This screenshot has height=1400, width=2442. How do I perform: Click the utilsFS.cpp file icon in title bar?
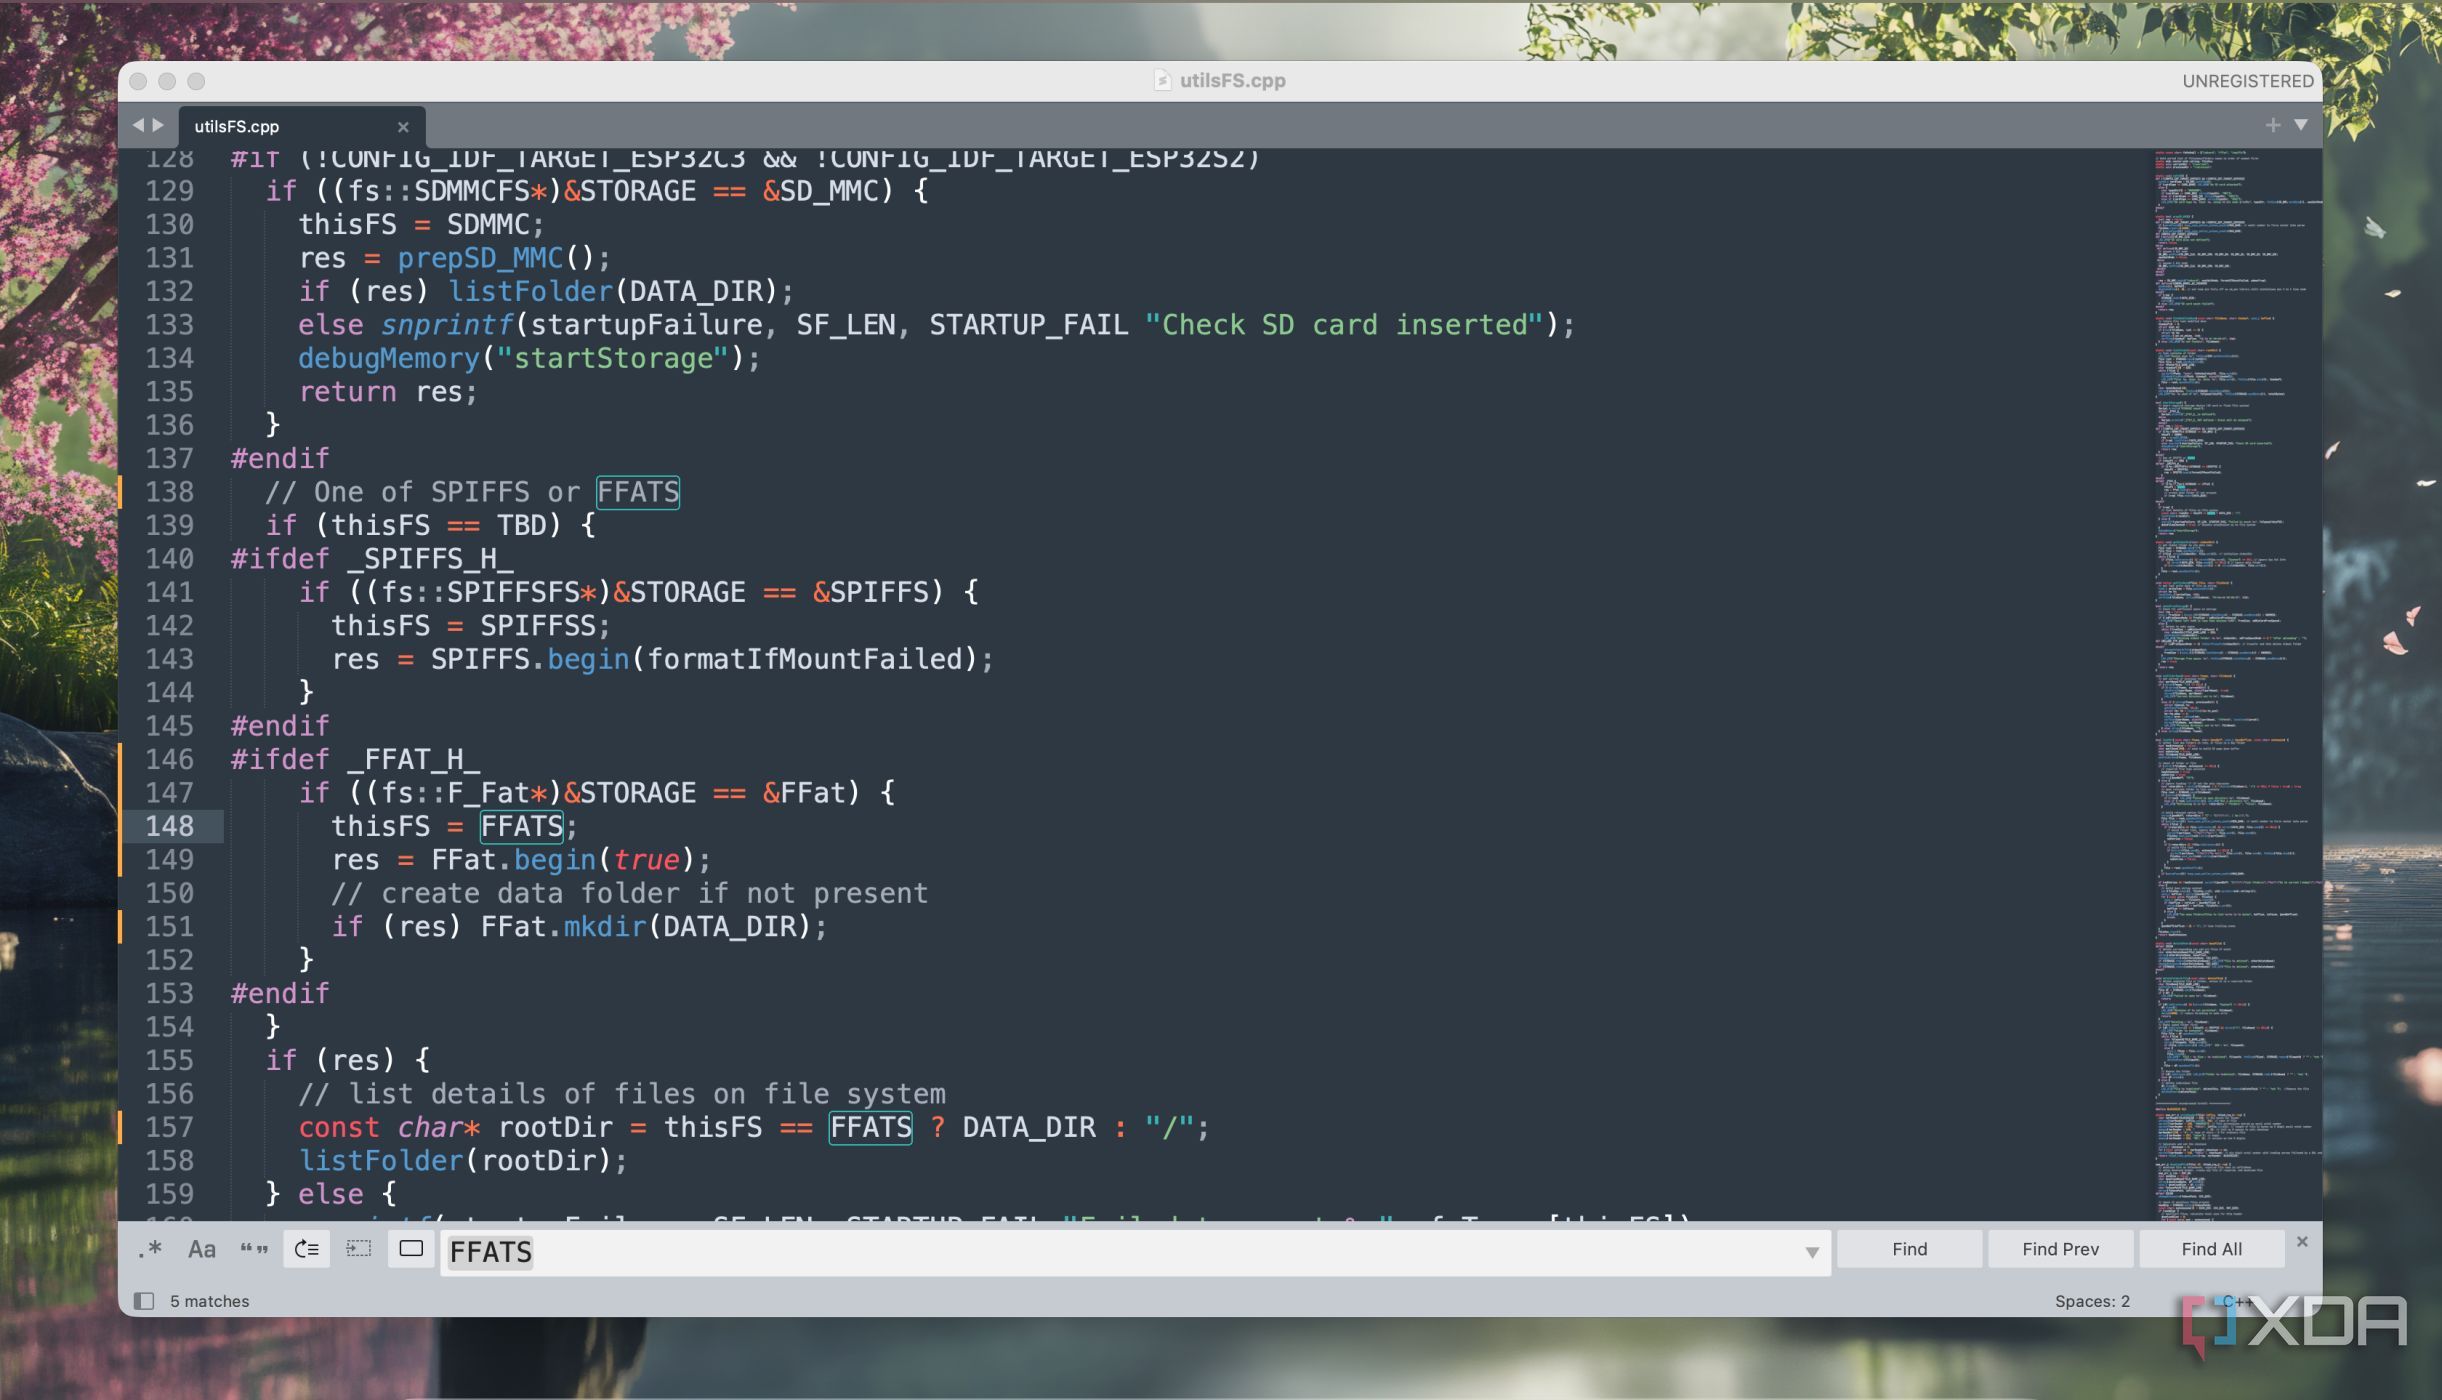pos(1162,80)
